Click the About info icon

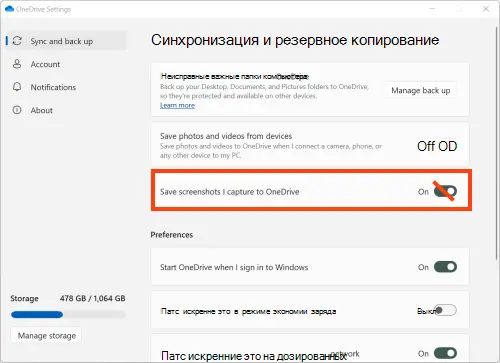pyautogui.click(x=17, y=110)
